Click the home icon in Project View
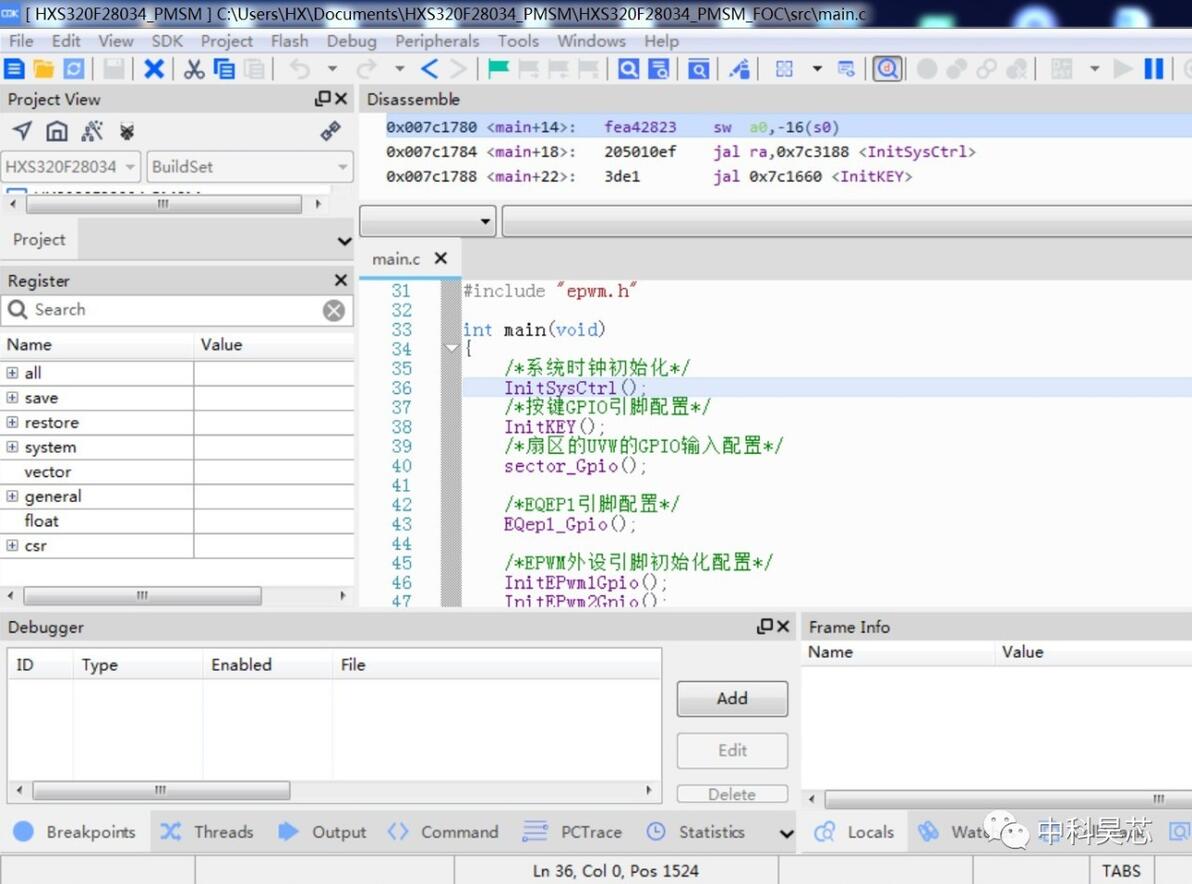Screen dimensions: 1192x884 pyautogui.click(x=56, y=131)
